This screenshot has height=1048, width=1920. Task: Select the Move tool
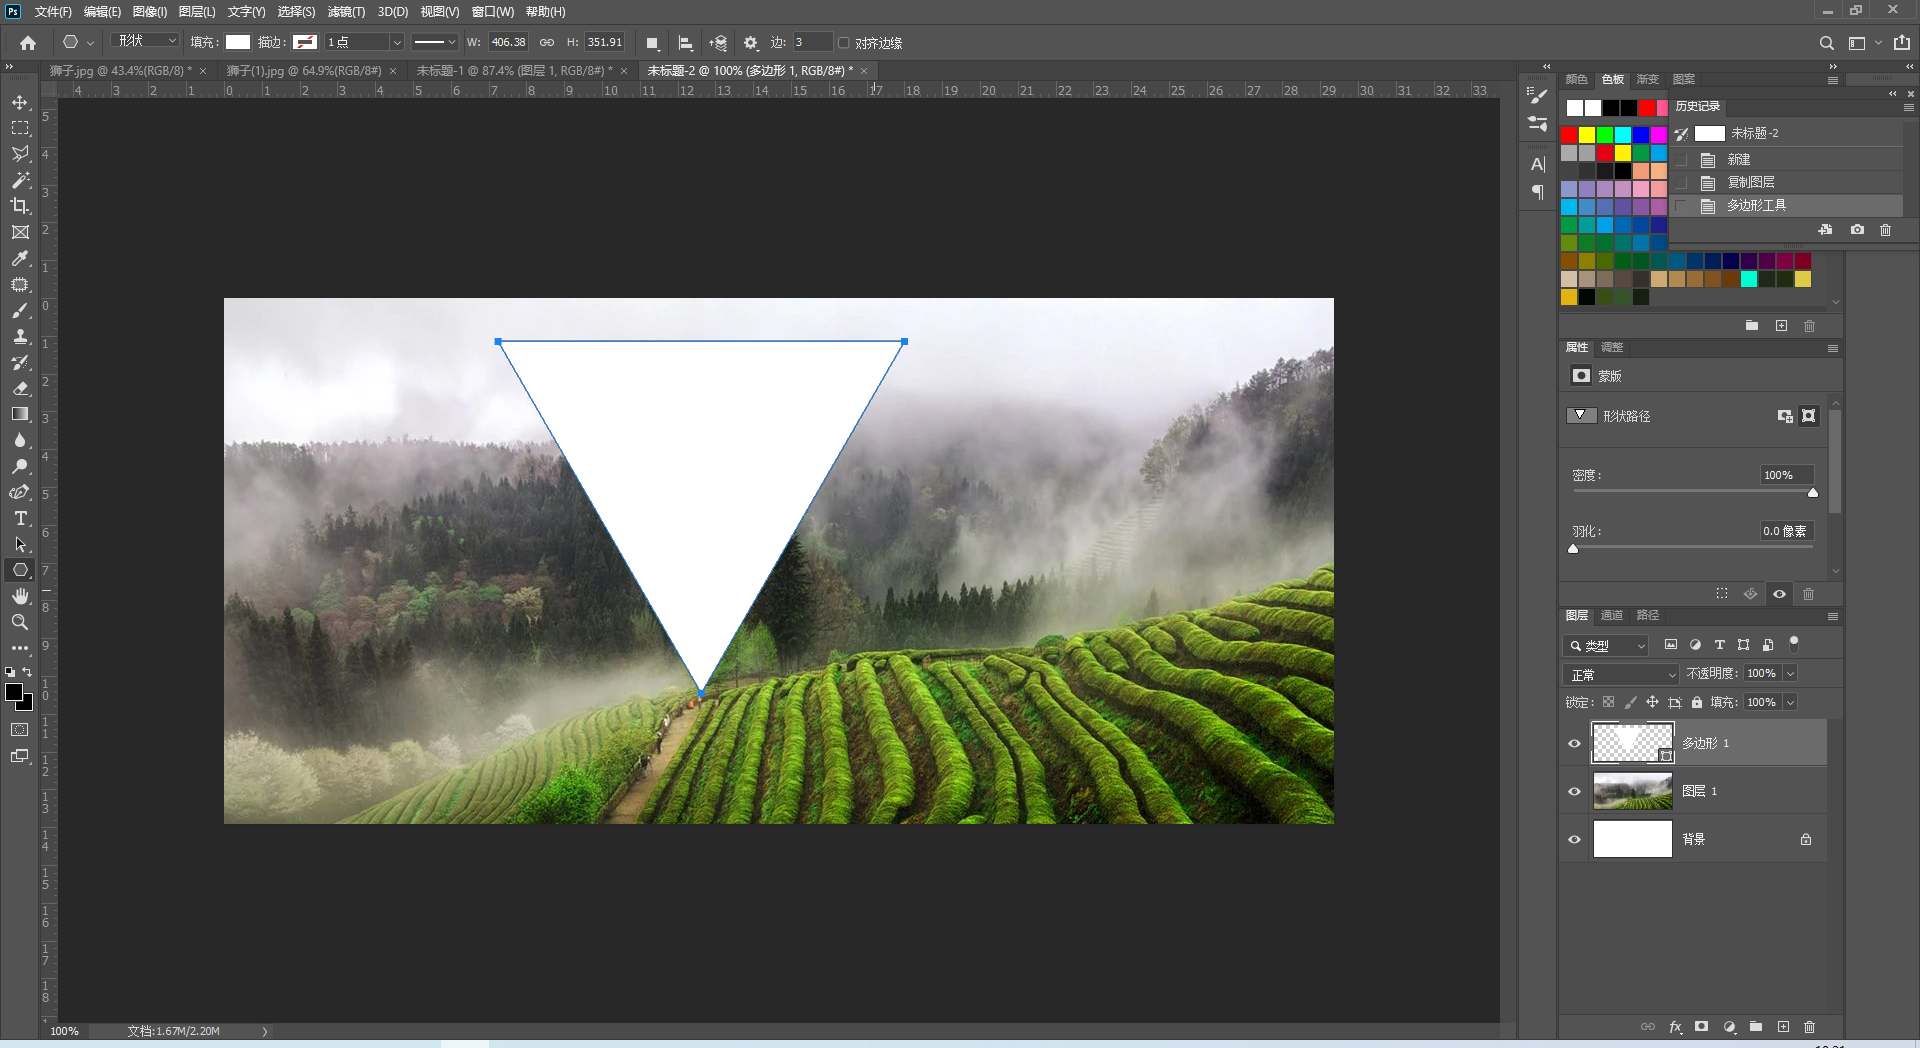tap(20, 103)
